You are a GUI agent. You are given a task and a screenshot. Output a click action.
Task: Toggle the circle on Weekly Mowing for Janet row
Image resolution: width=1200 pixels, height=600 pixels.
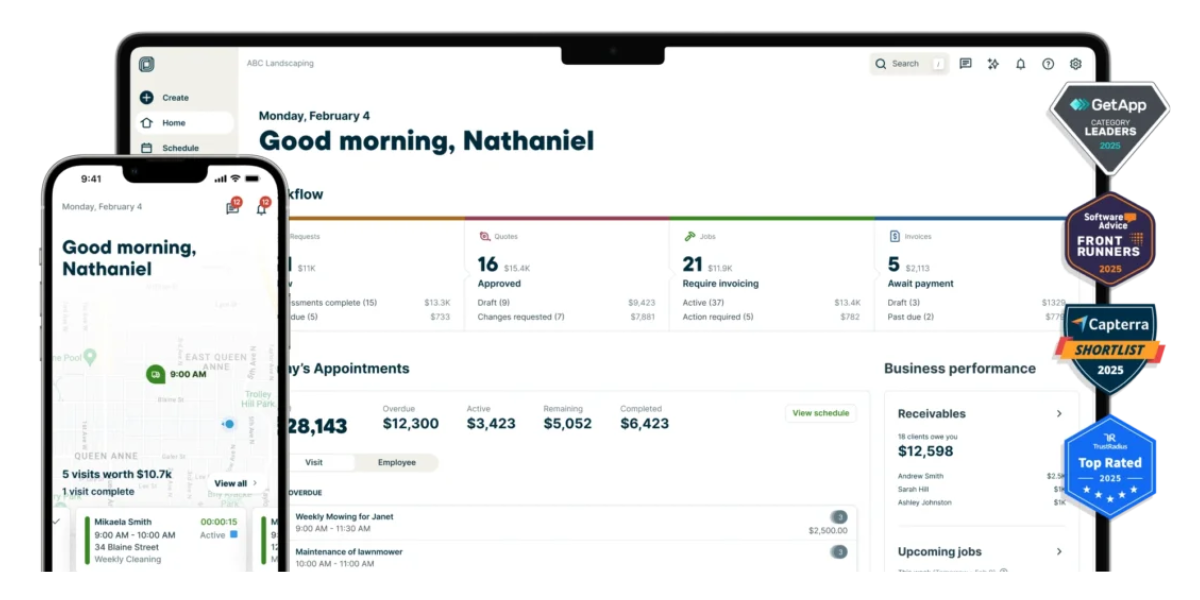point(839,516)
